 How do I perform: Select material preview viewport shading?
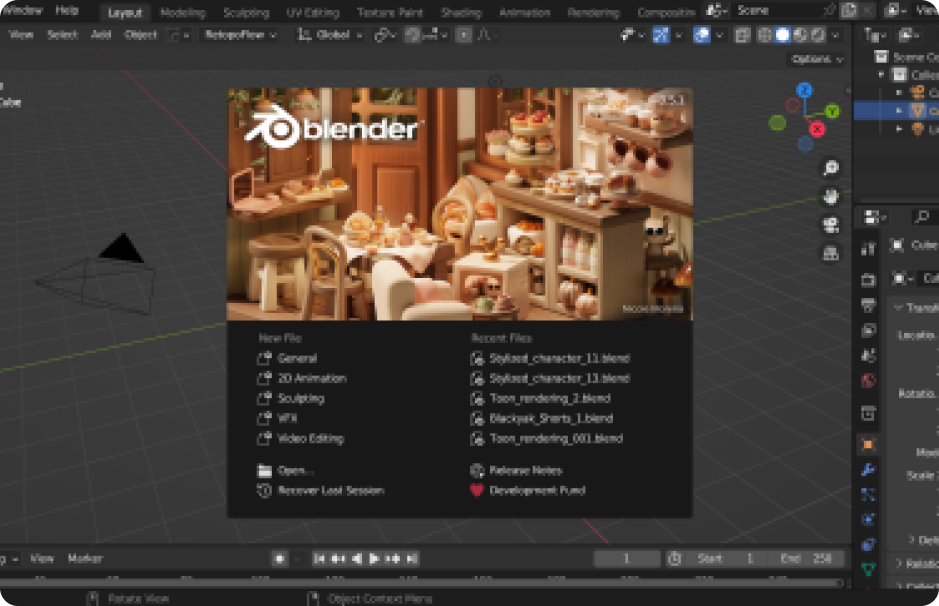[x=800, y=35]
